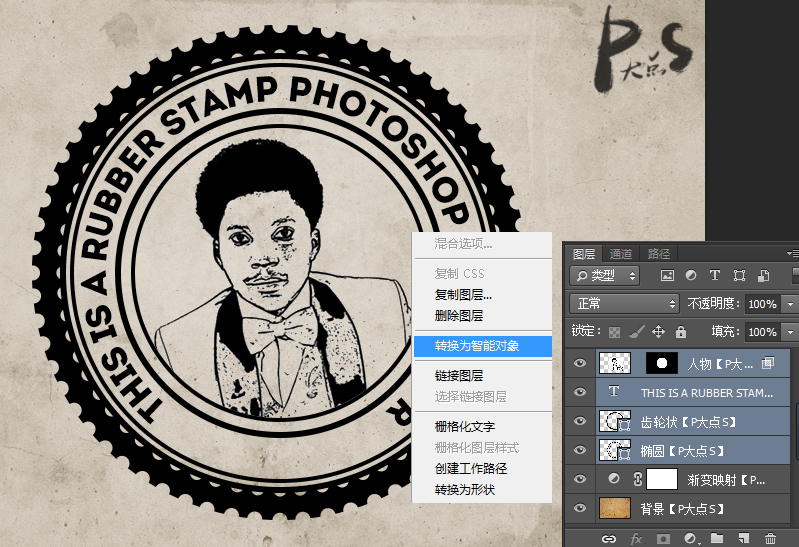Select 背景【P大点S】 layer name
The image size is (799, 547).
pyautogui.click(x=682, y=509)
